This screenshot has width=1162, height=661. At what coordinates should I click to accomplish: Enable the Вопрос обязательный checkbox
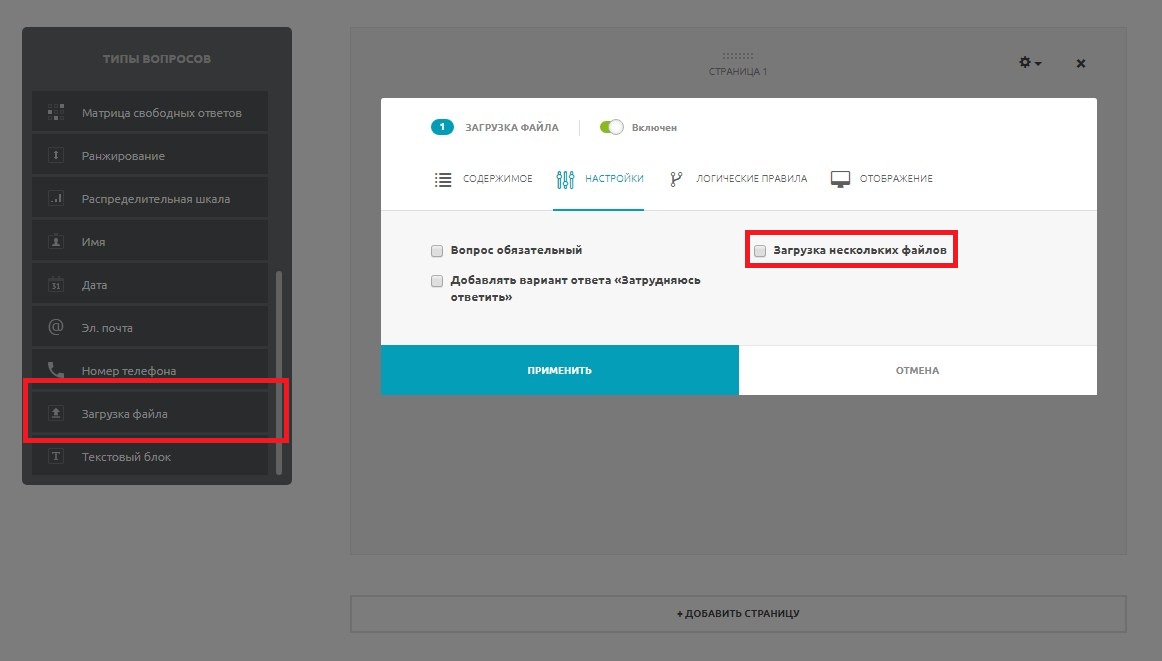pos(437,251)
